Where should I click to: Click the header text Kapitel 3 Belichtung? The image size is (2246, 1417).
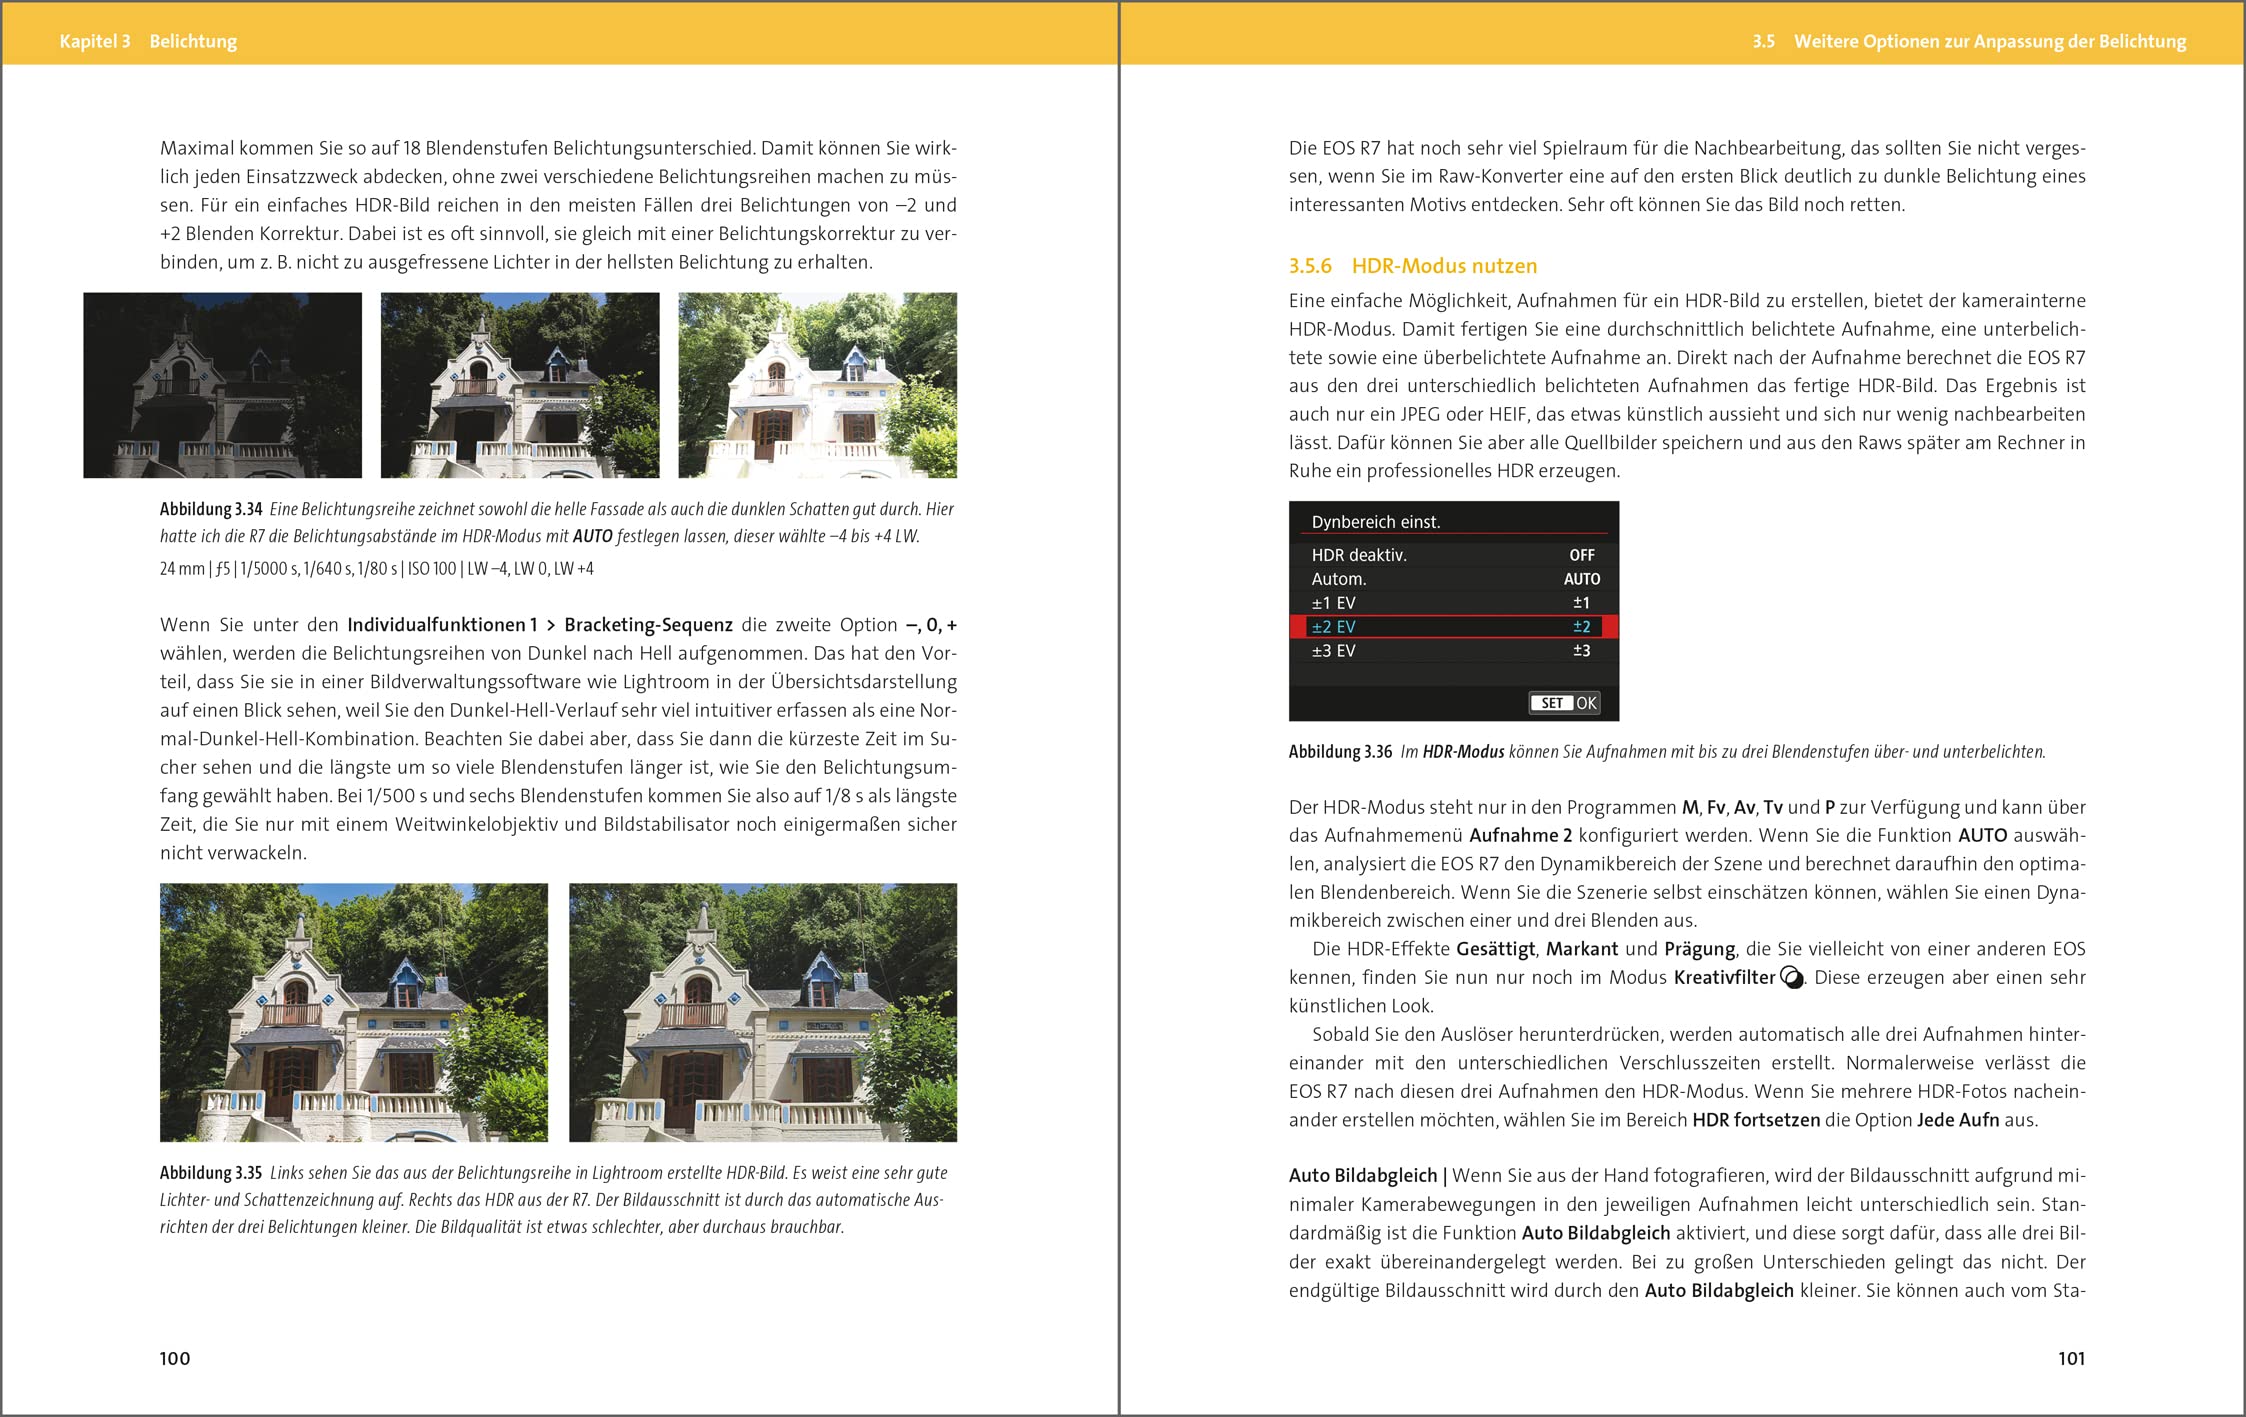point(148,41)
